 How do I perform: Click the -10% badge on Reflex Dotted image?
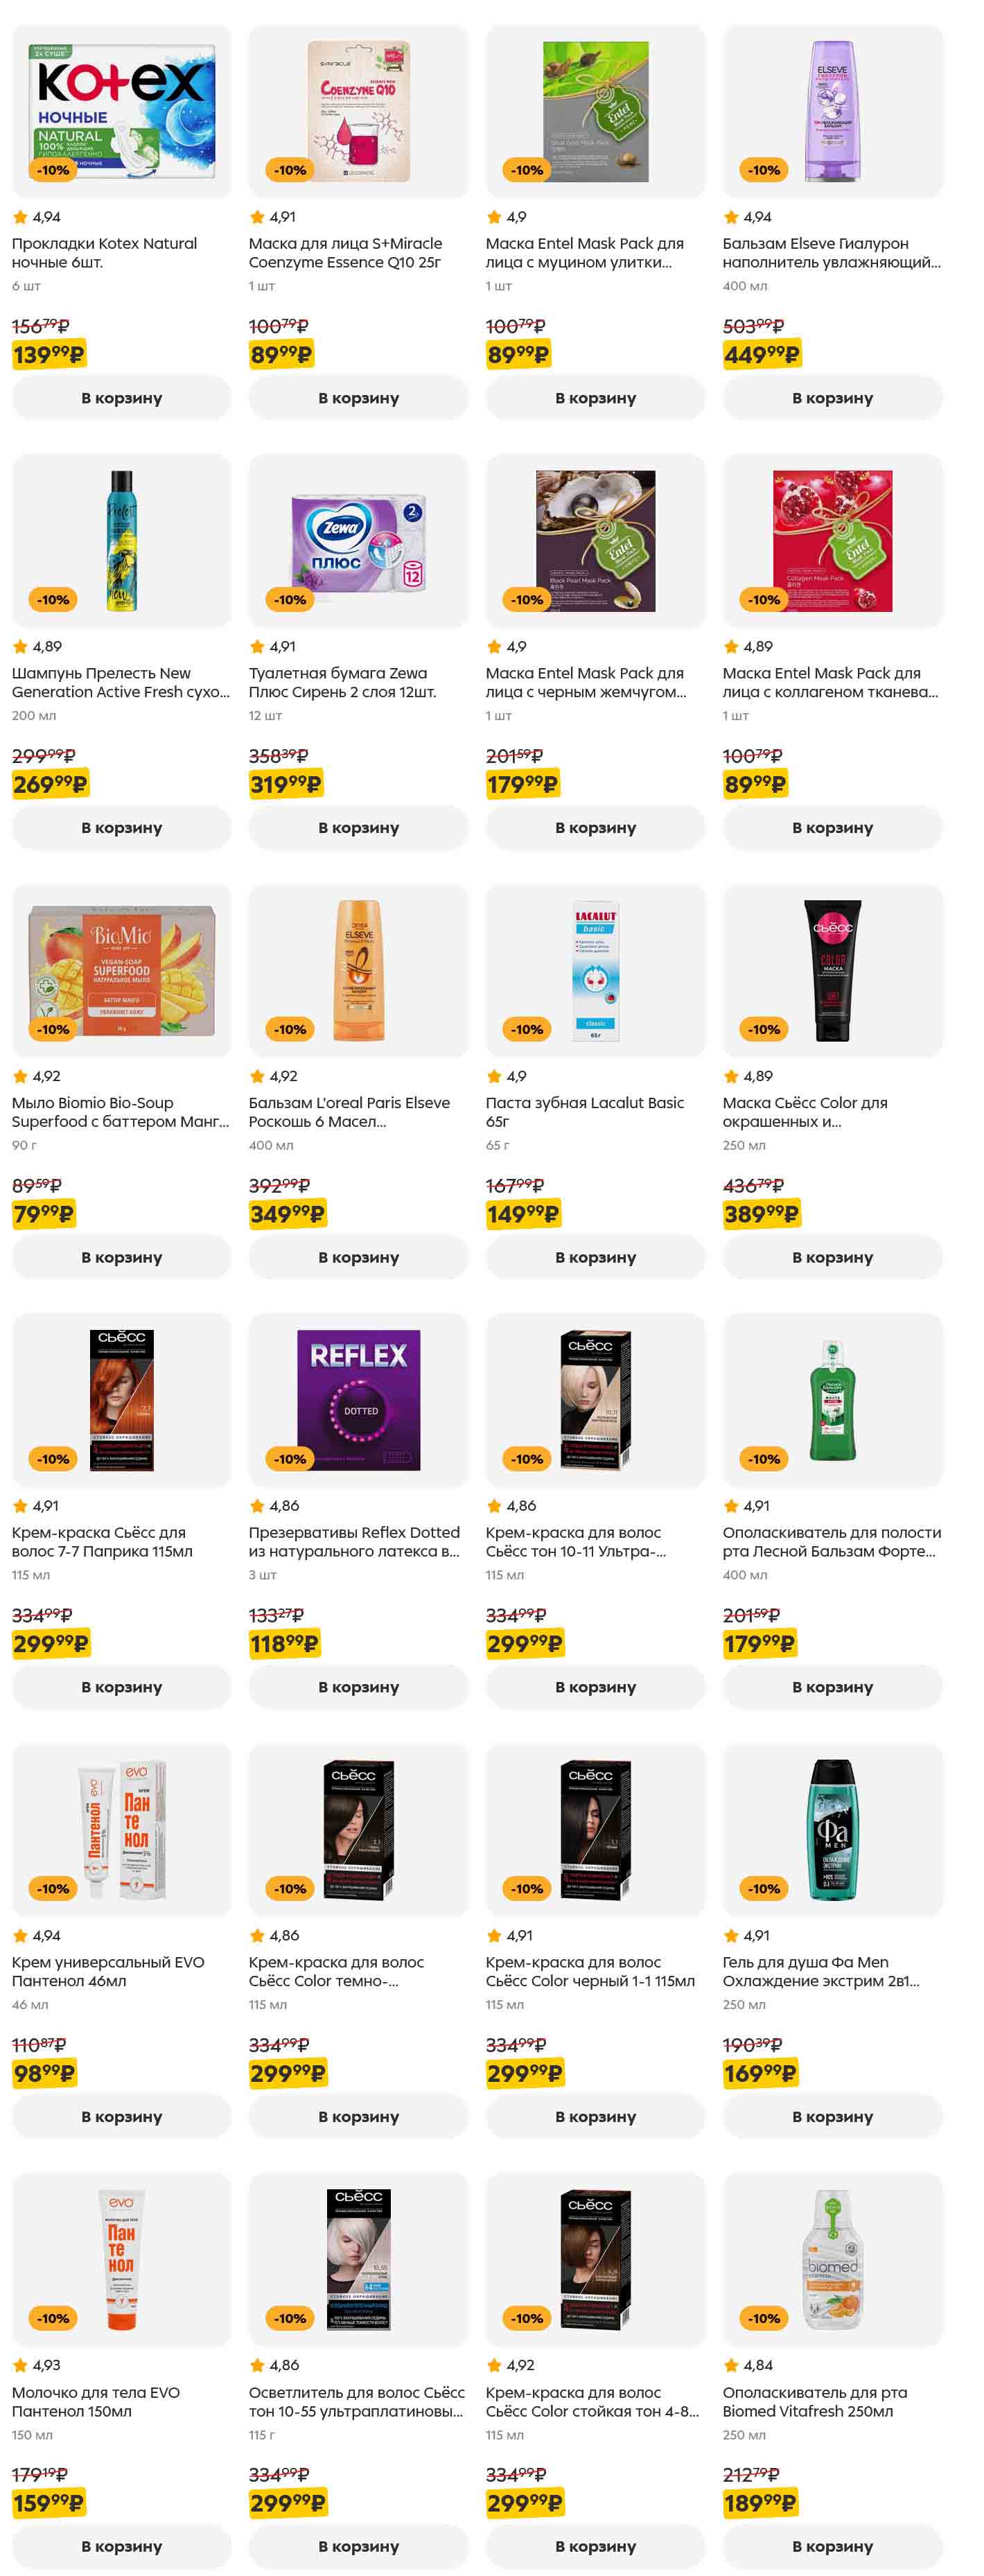[290, 1459]
